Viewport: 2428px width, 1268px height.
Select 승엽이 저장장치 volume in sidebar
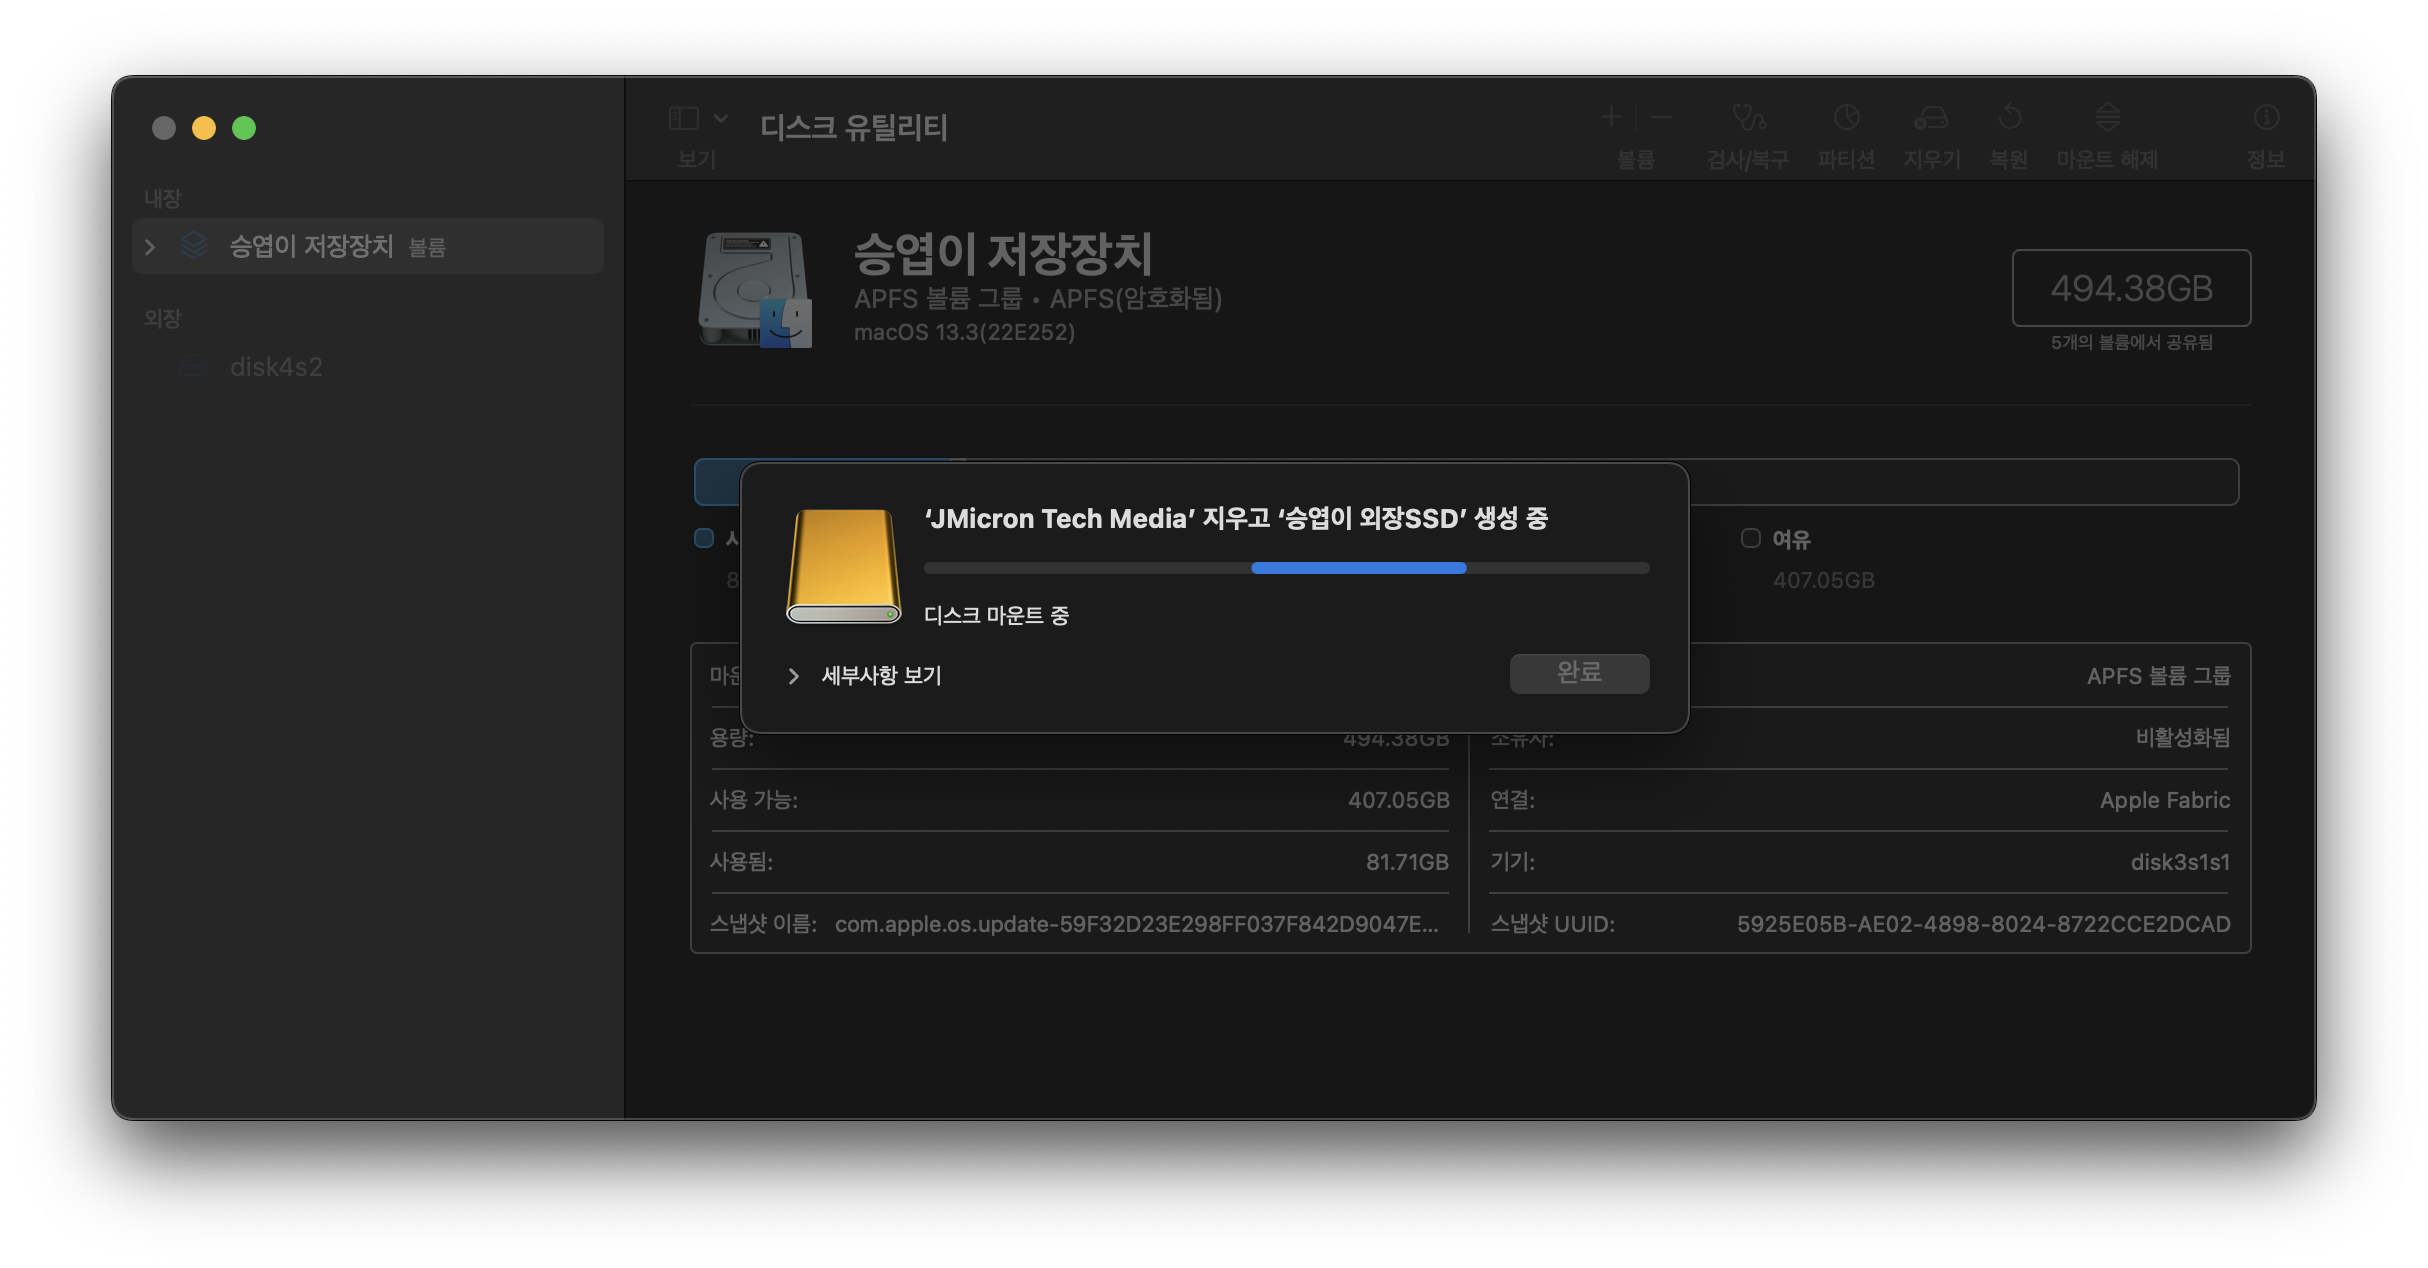point(311,246)
